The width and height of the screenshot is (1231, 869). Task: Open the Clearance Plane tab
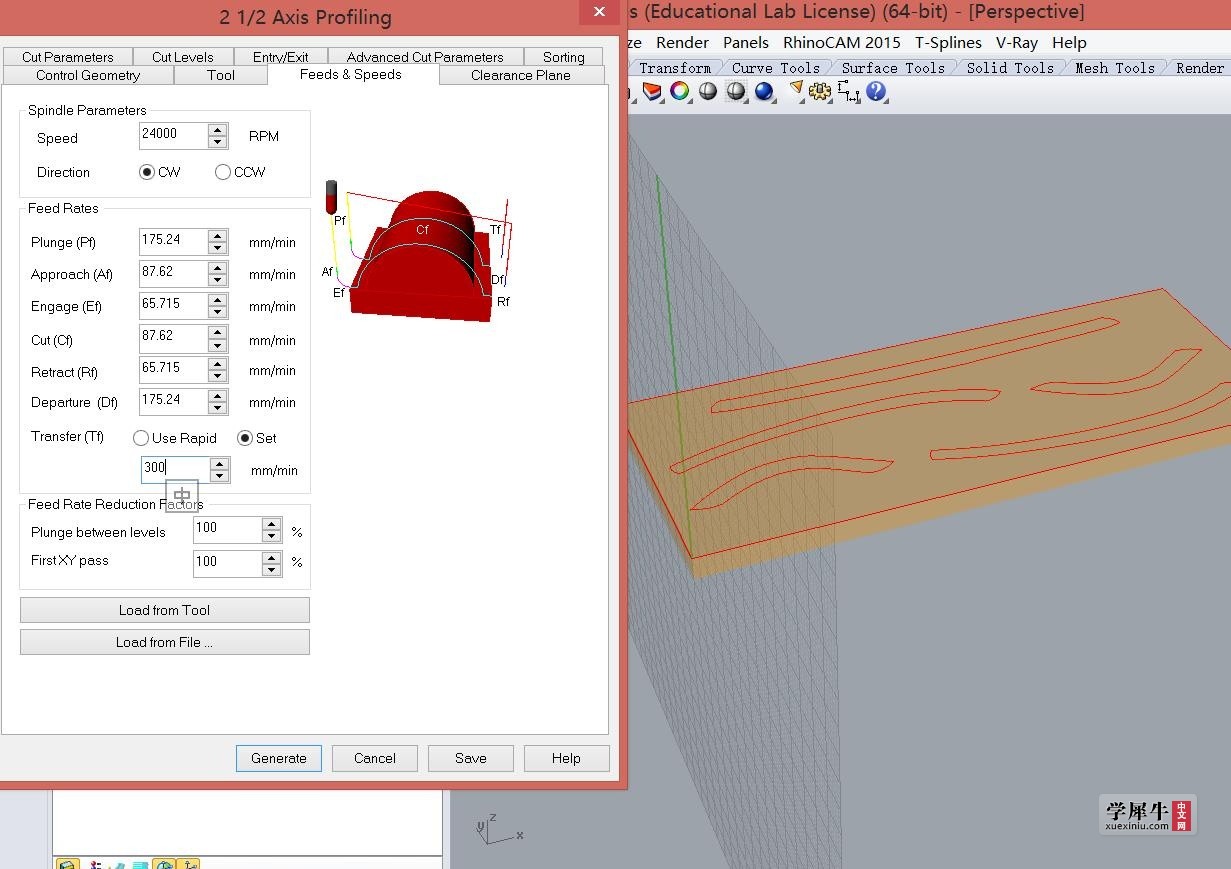coord(521,75)
